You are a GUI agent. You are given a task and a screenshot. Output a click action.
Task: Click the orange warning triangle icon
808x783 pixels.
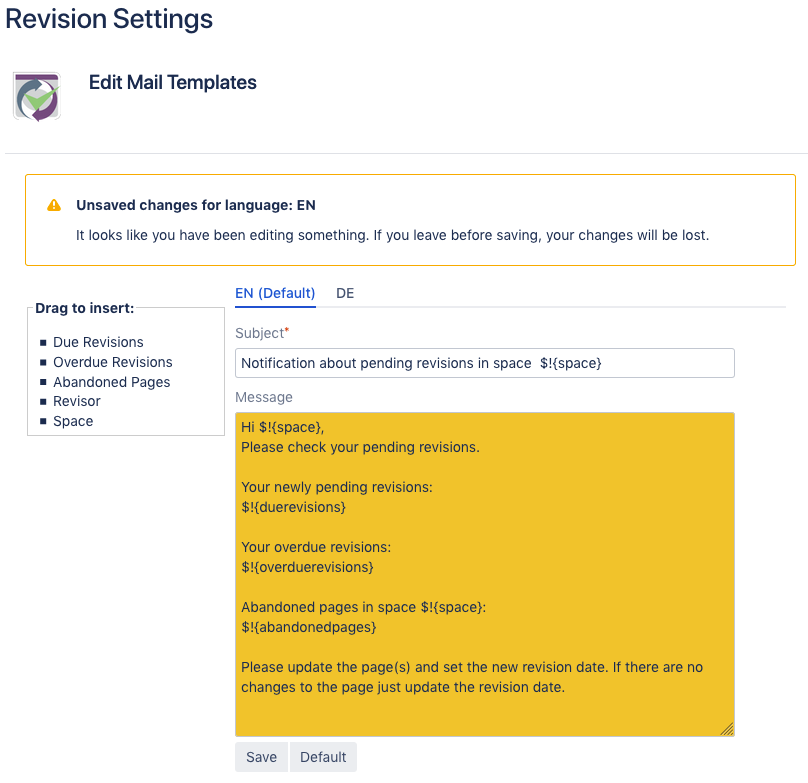(54, 205)
